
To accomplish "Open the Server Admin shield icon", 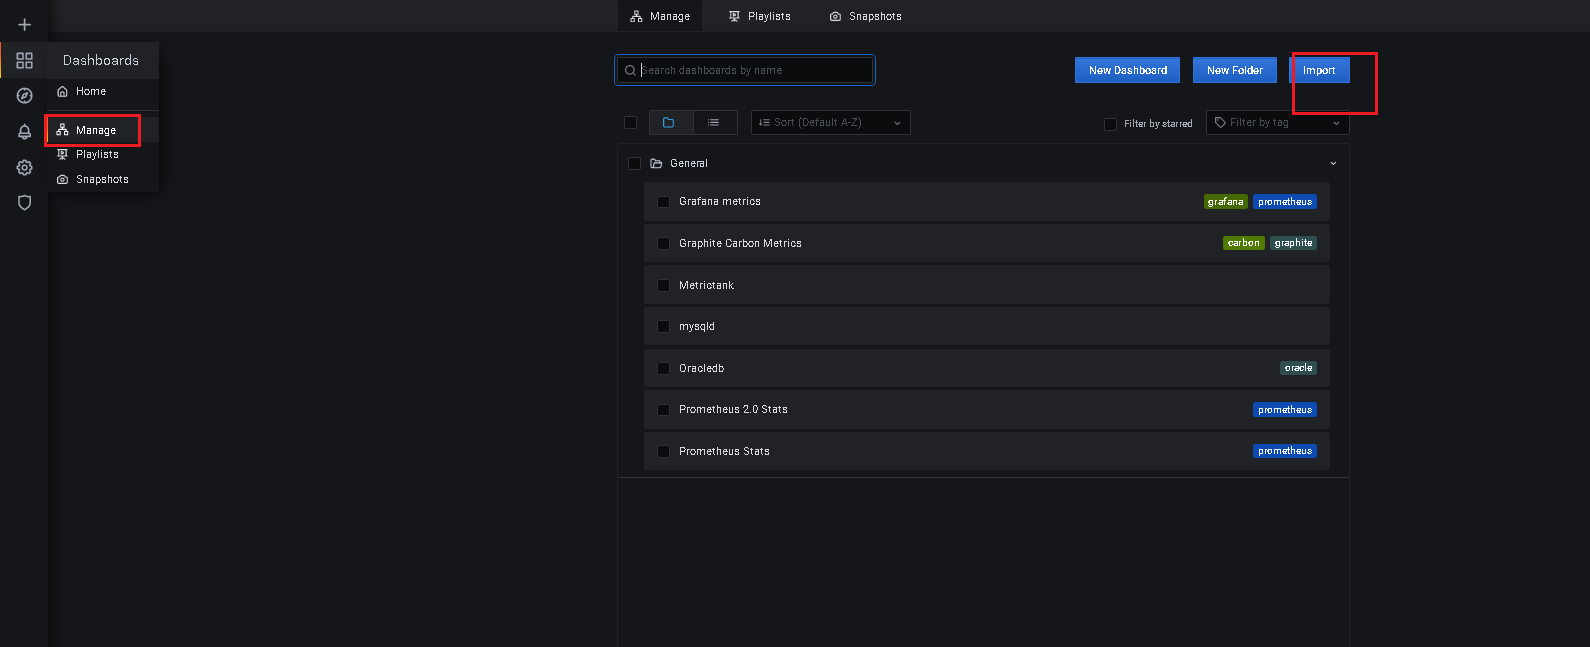I will (25, 203).
